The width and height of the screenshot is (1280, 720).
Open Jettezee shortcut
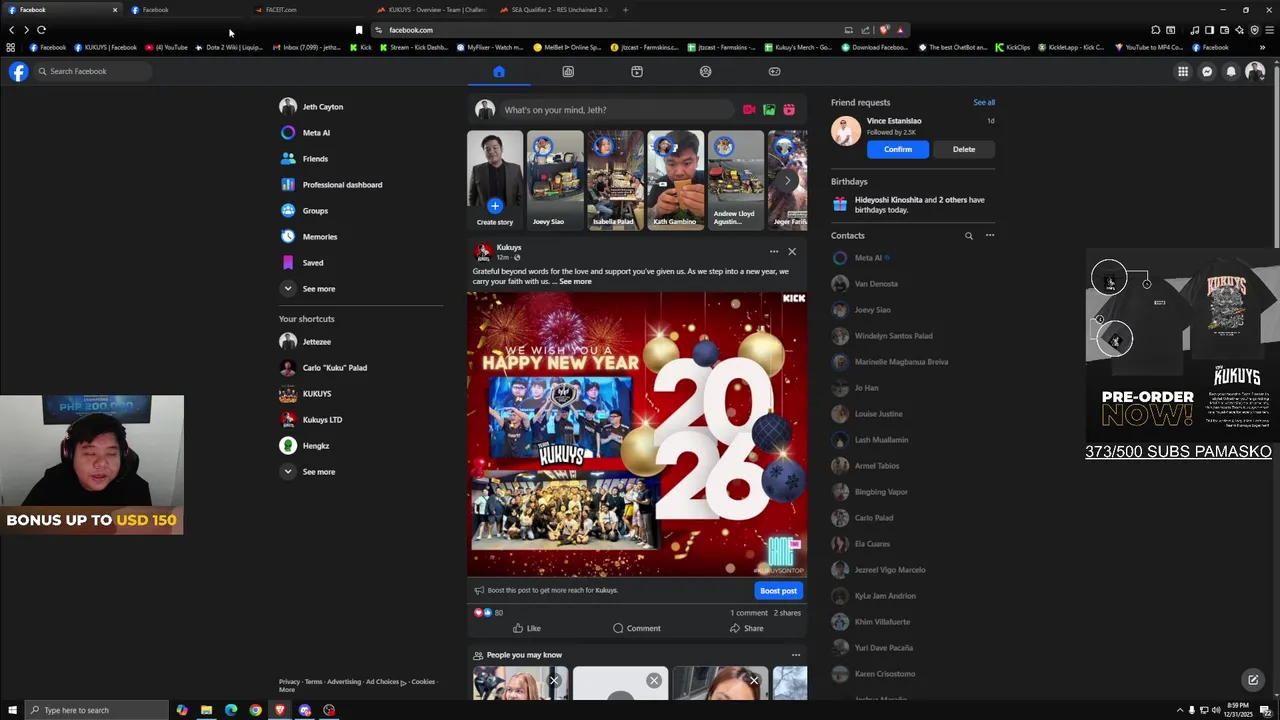point(360,342)
